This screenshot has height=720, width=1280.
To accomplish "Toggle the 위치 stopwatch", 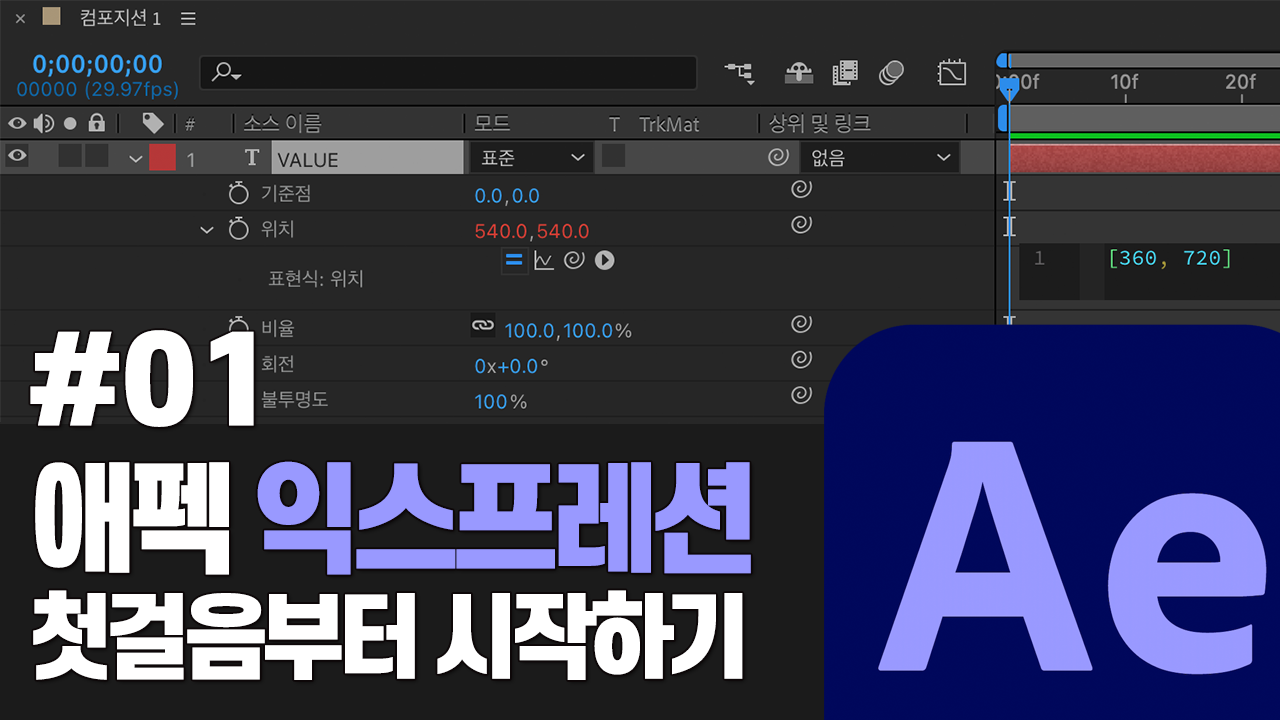I will [x=238, y=229].
